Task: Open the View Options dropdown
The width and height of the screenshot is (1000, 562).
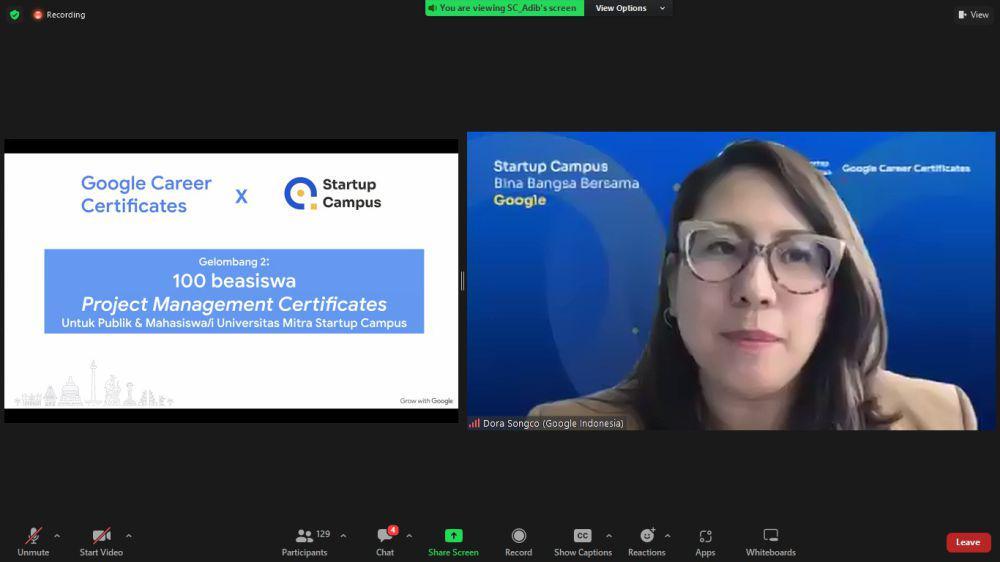Action: (629, 8)
